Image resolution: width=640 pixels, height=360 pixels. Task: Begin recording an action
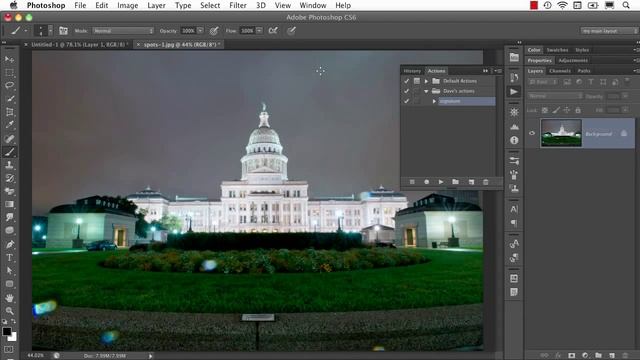click(x=427, y=182)
